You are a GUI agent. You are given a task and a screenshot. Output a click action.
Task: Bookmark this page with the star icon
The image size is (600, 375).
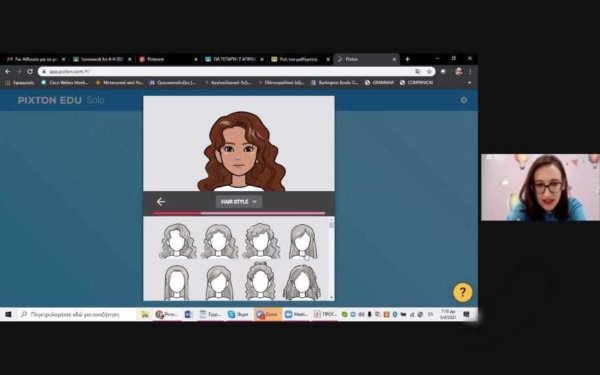click(429, 72)
